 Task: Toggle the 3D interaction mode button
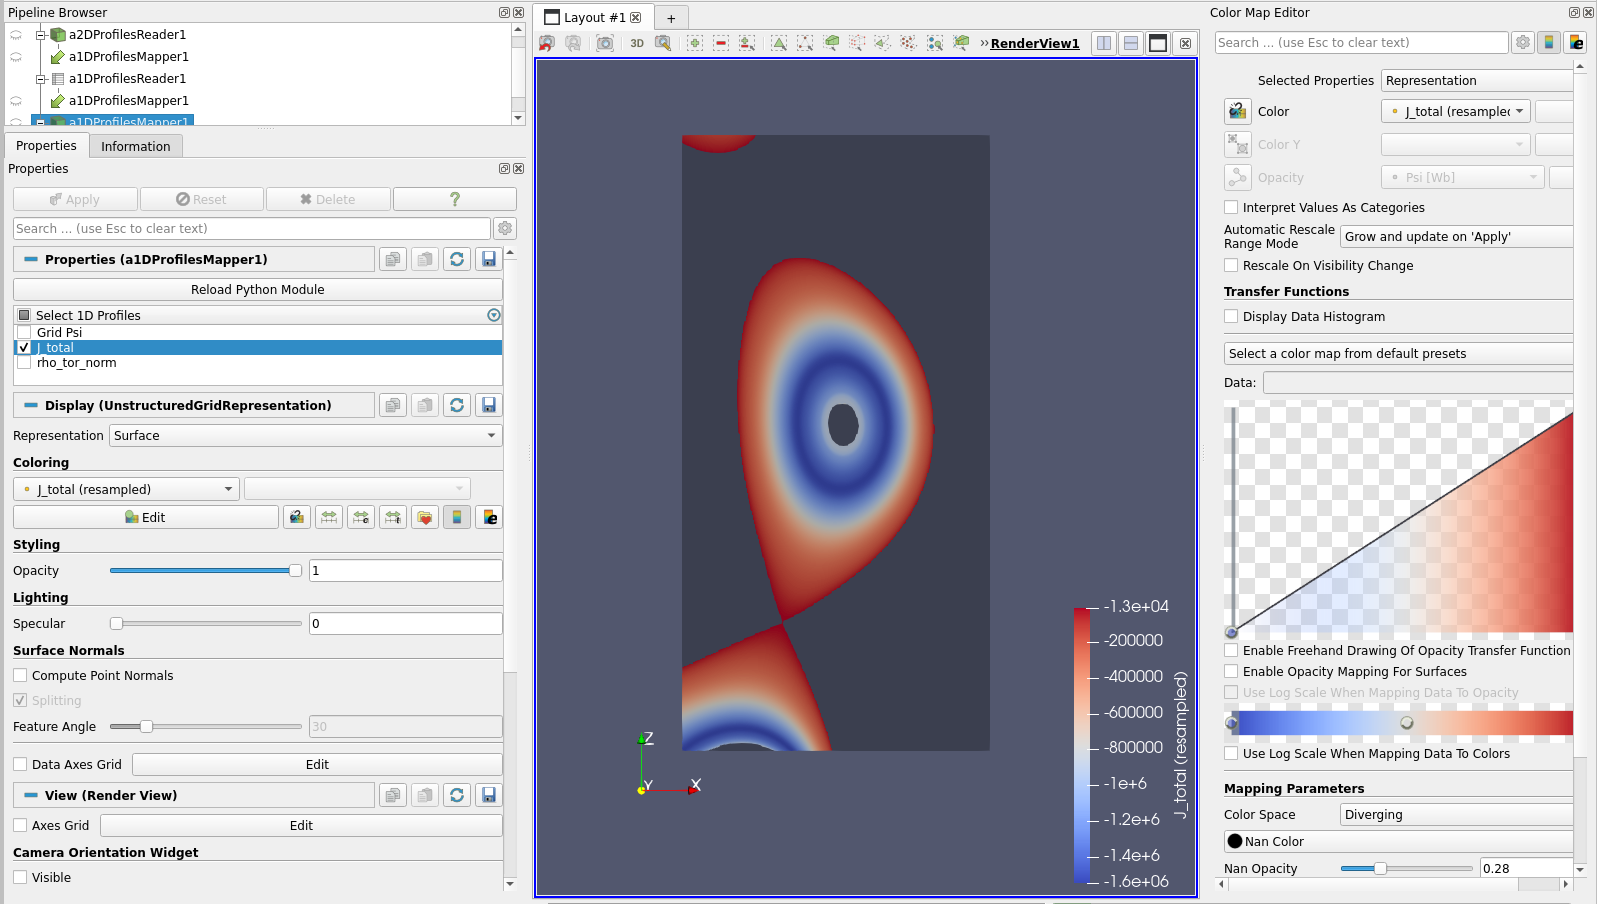click(x=637, y=43)
